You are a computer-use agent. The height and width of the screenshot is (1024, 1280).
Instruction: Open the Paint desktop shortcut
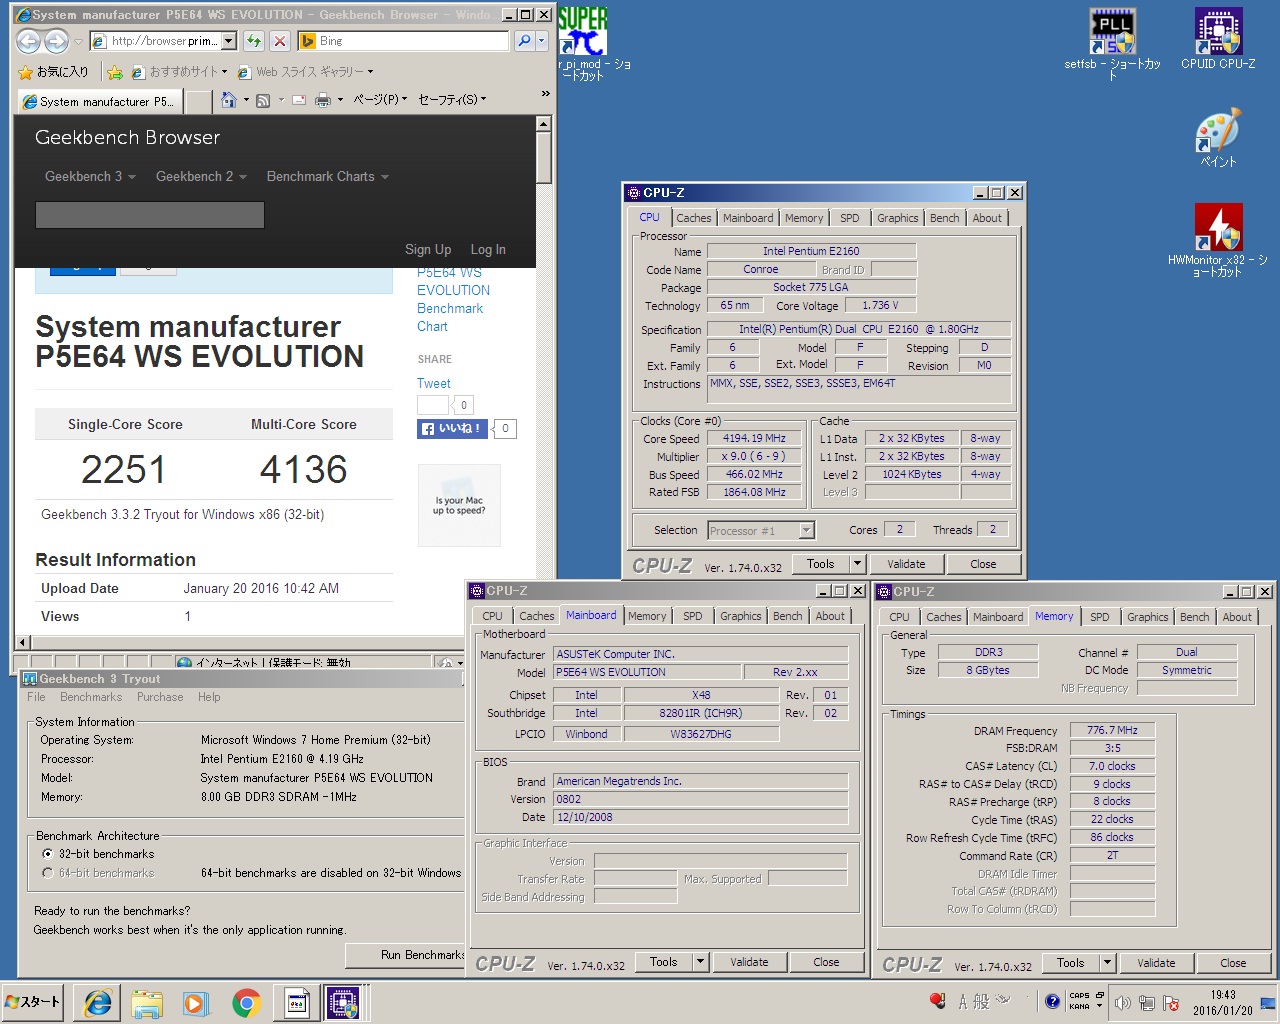tap(1218, 132)
